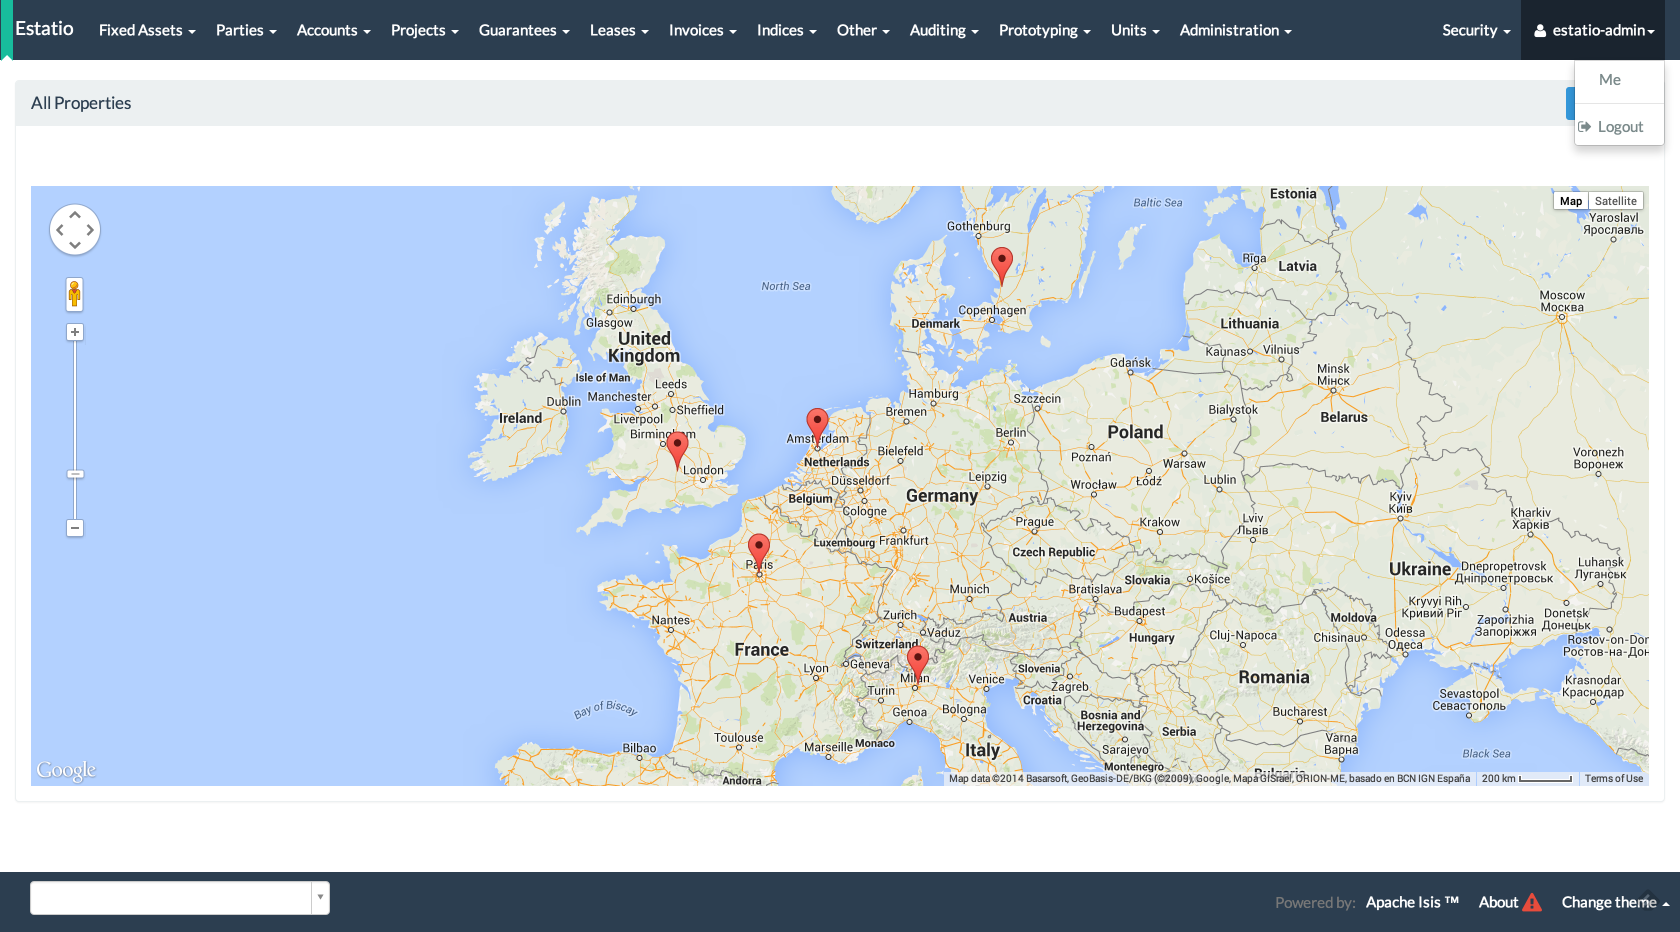
Task: Click the map marker near London
Action: (x=677, y=449)
